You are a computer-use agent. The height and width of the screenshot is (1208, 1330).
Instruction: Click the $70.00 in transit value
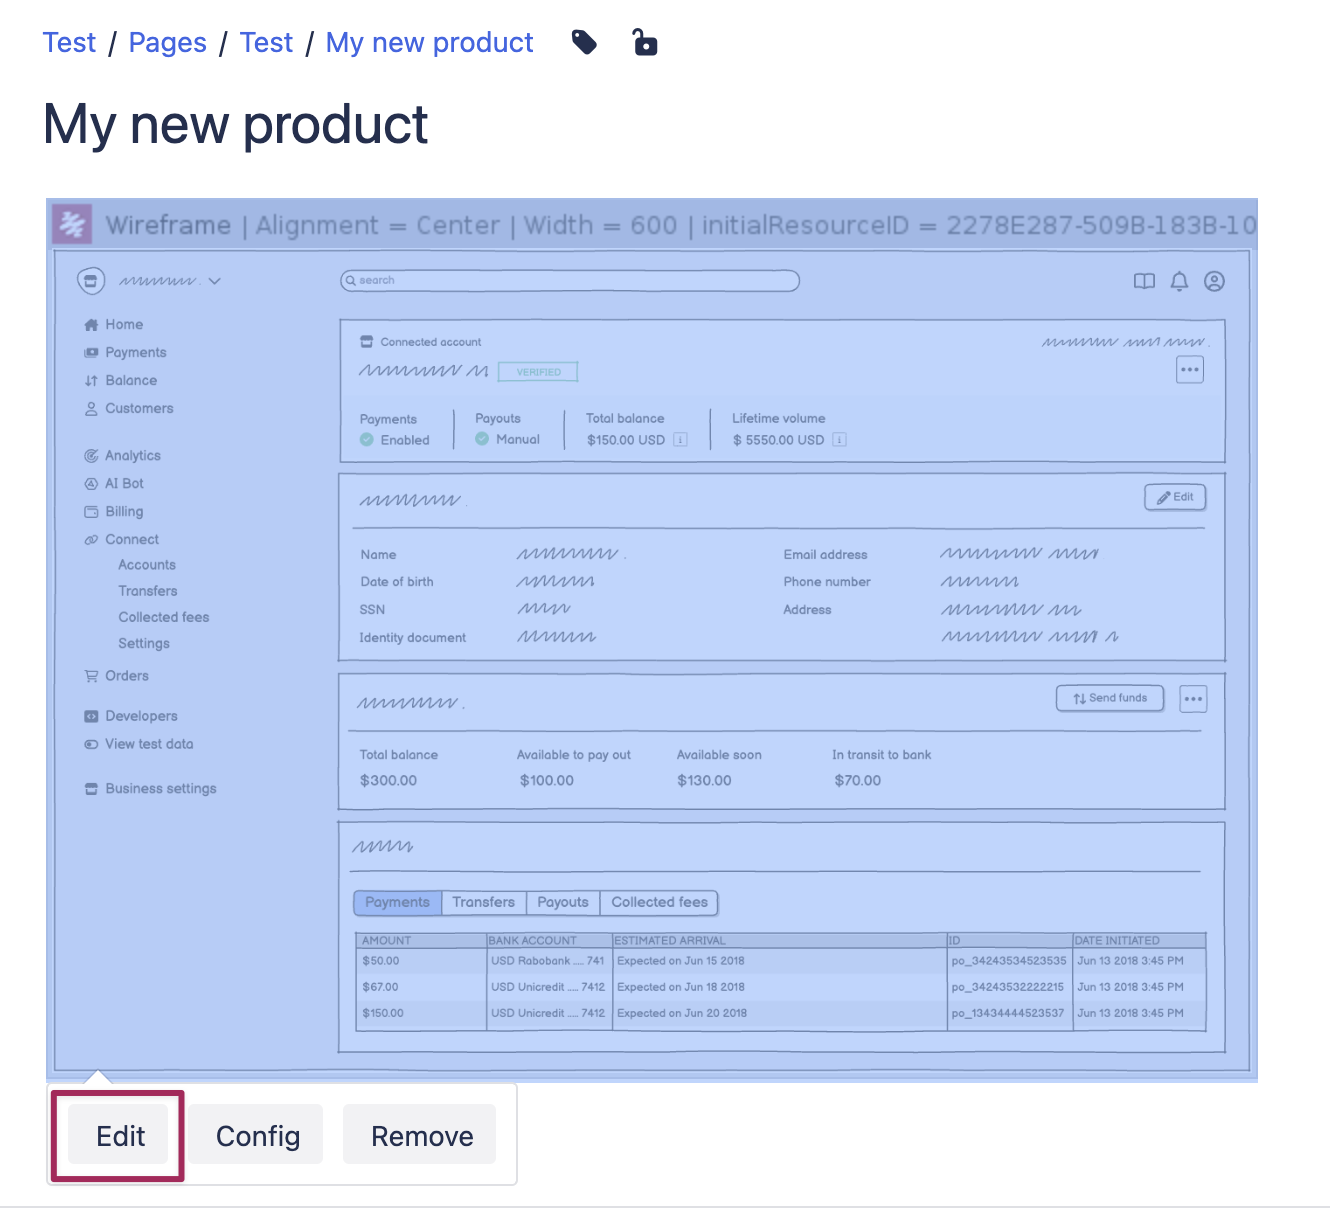coord(858,780)
